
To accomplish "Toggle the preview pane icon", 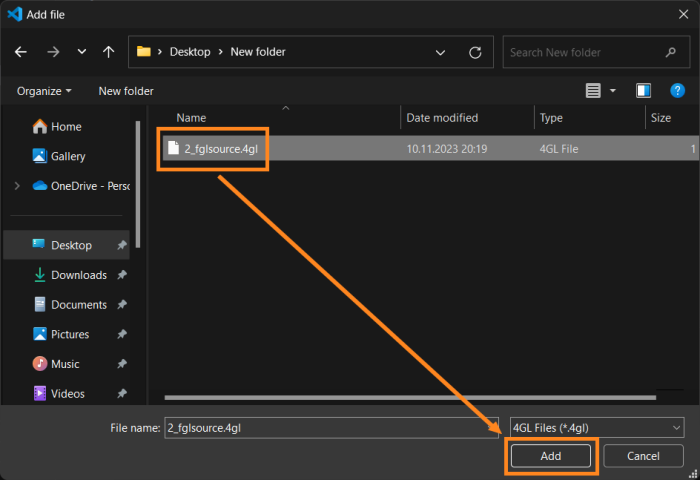I will 644,91.
